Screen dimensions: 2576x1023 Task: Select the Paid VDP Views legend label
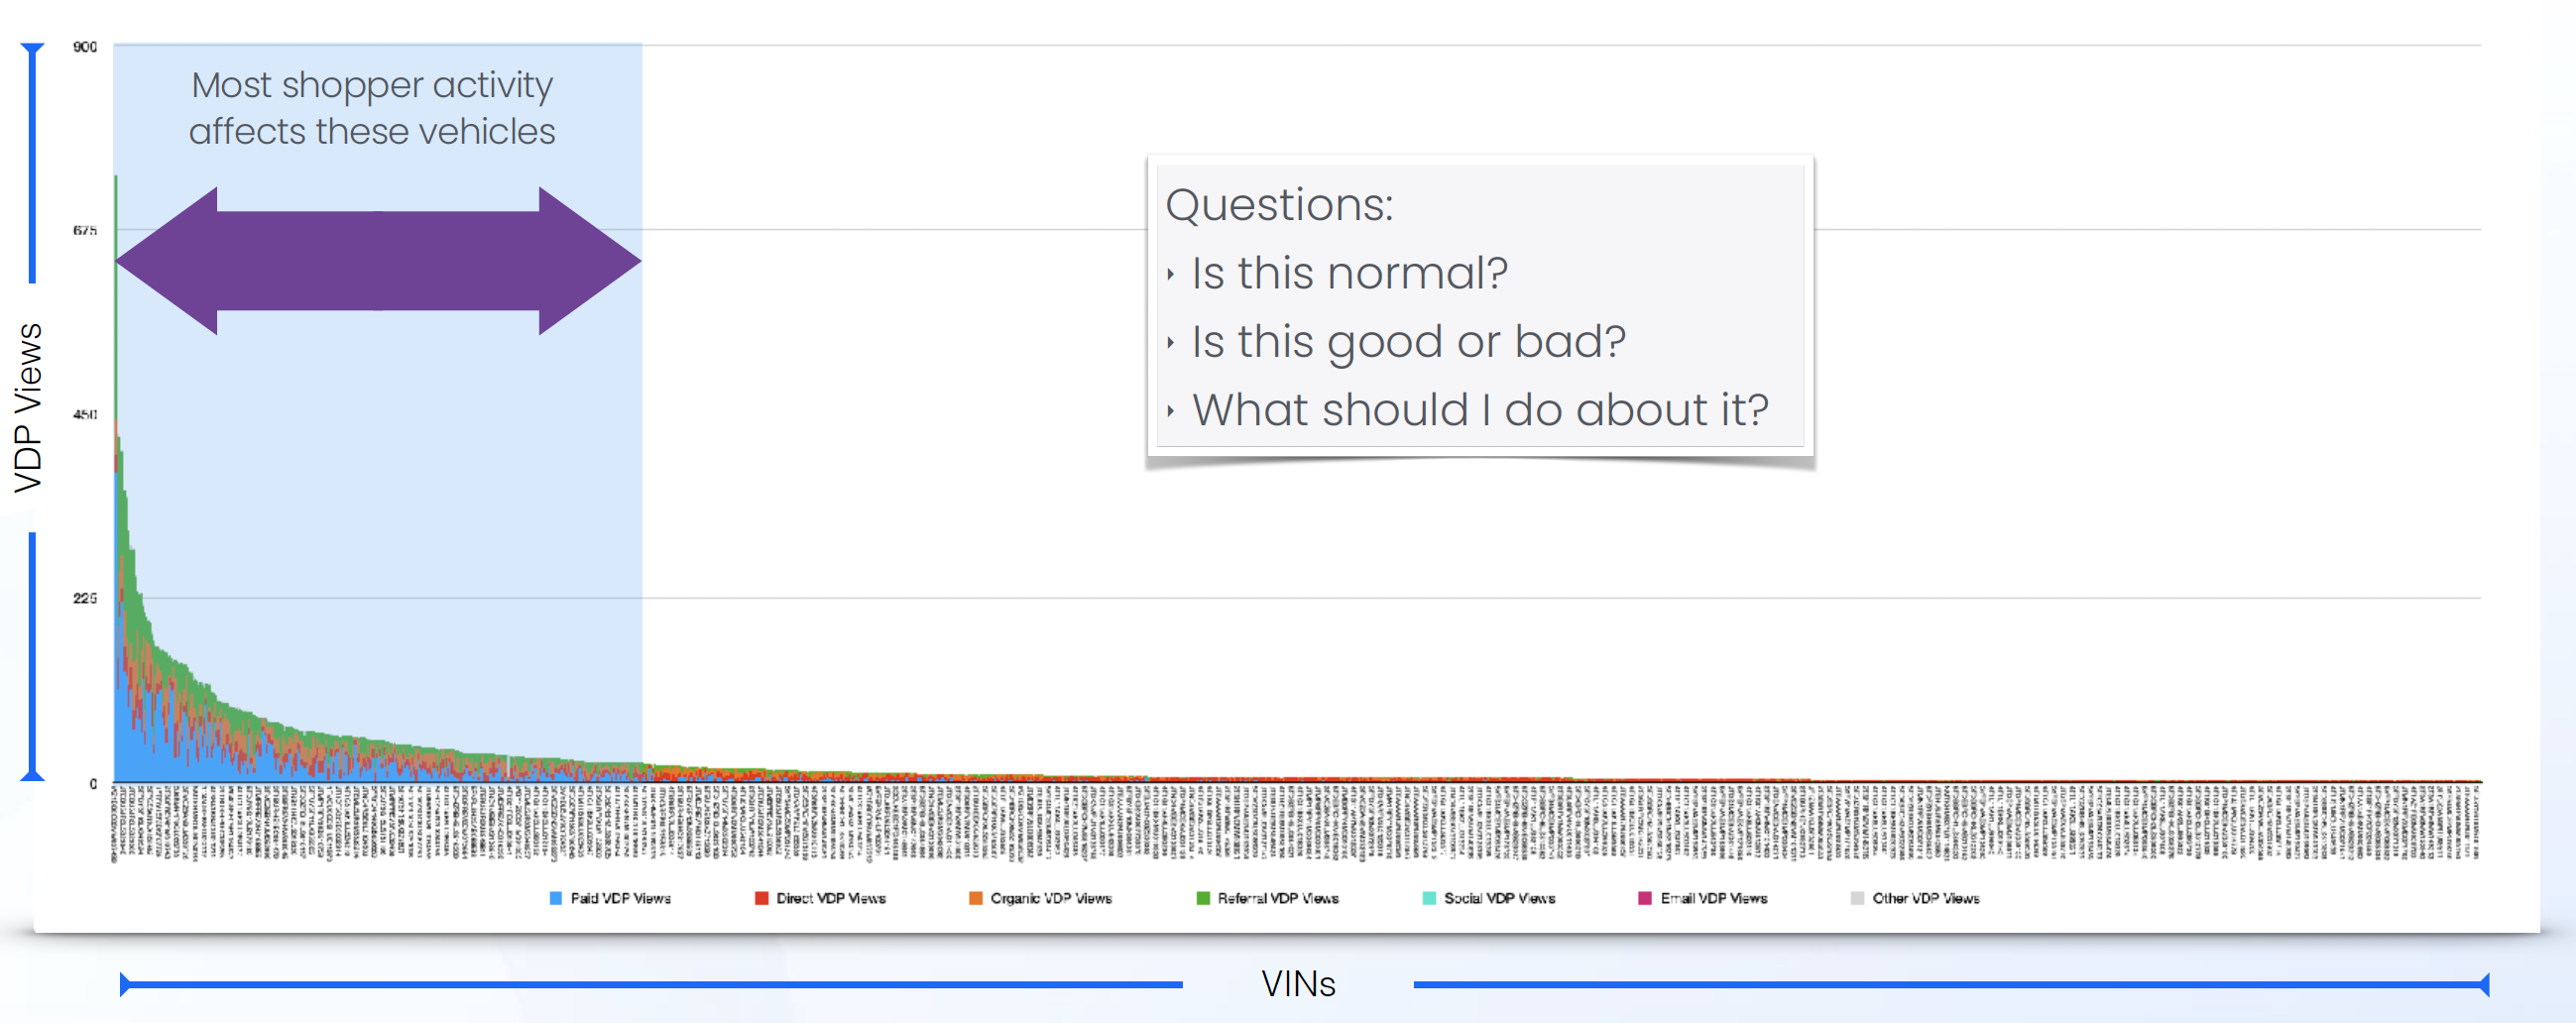pyautogui.click(x=621, y=898)
